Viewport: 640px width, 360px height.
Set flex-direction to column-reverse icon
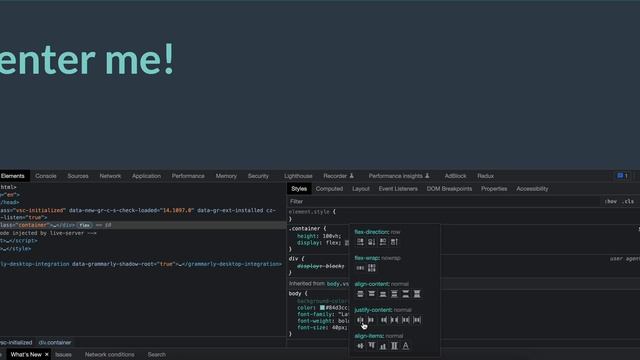[x=394, y=242]
